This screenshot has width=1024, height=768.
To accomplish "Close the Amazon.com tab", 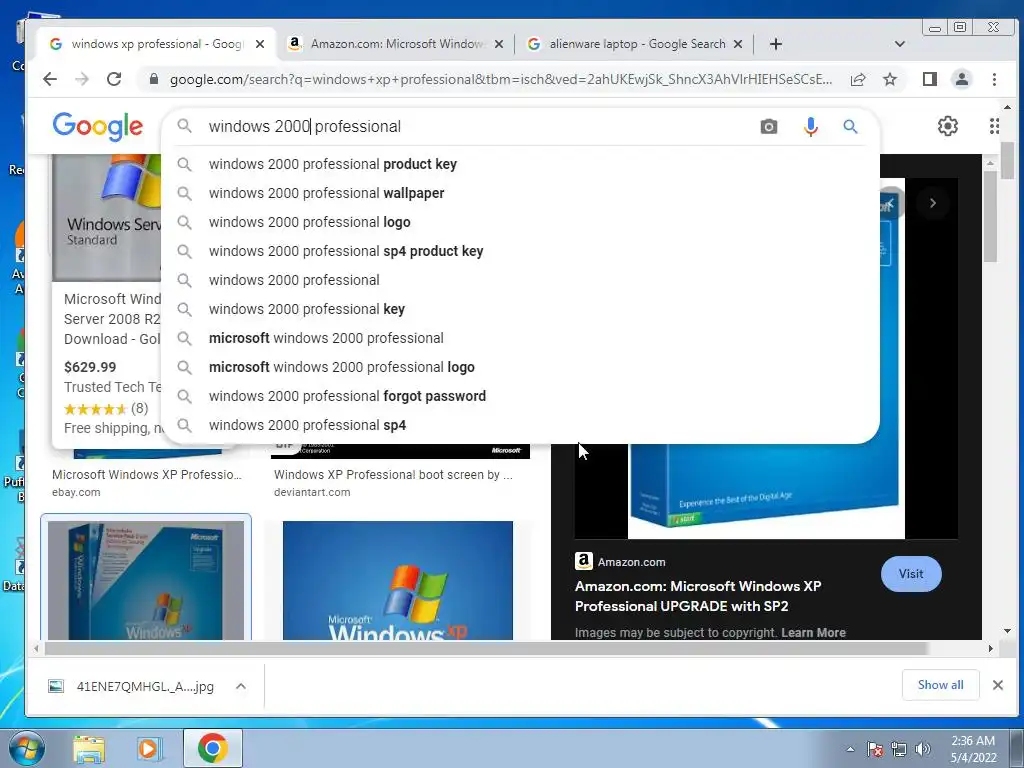I will [x=498, y=44].
